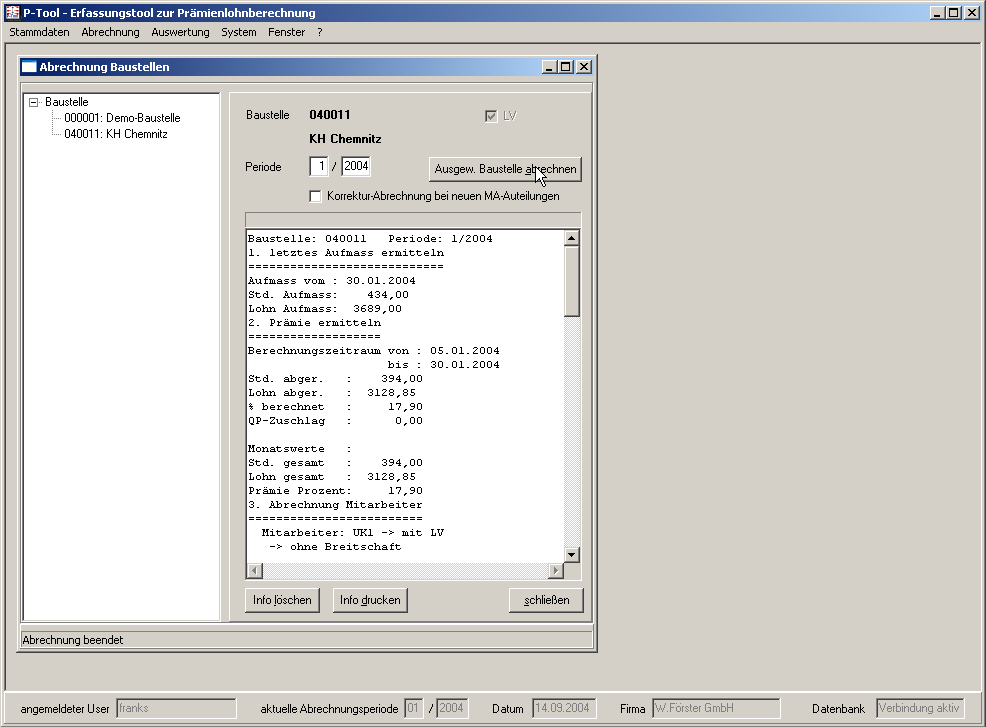Open the Fenster menu
The width and height of the screenshot is (986, 728).
click(x=286, y=32)
